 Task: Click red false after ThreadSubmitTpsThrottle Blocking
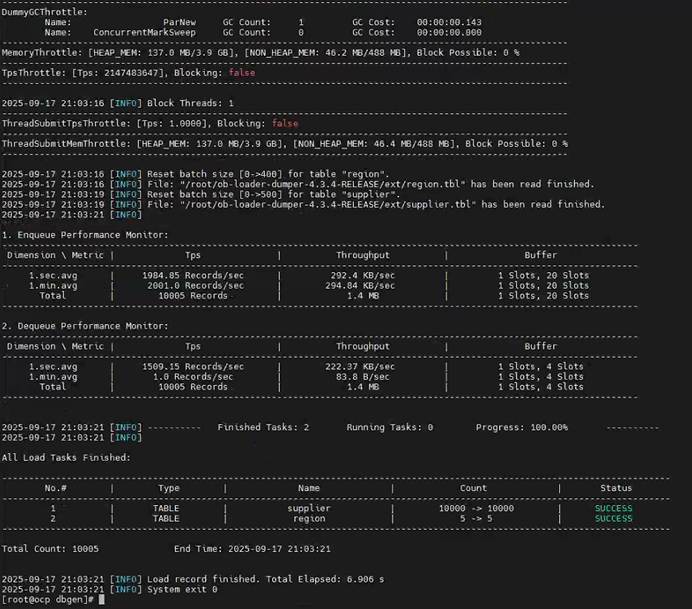pyautogui.click(x=285, y=124)
